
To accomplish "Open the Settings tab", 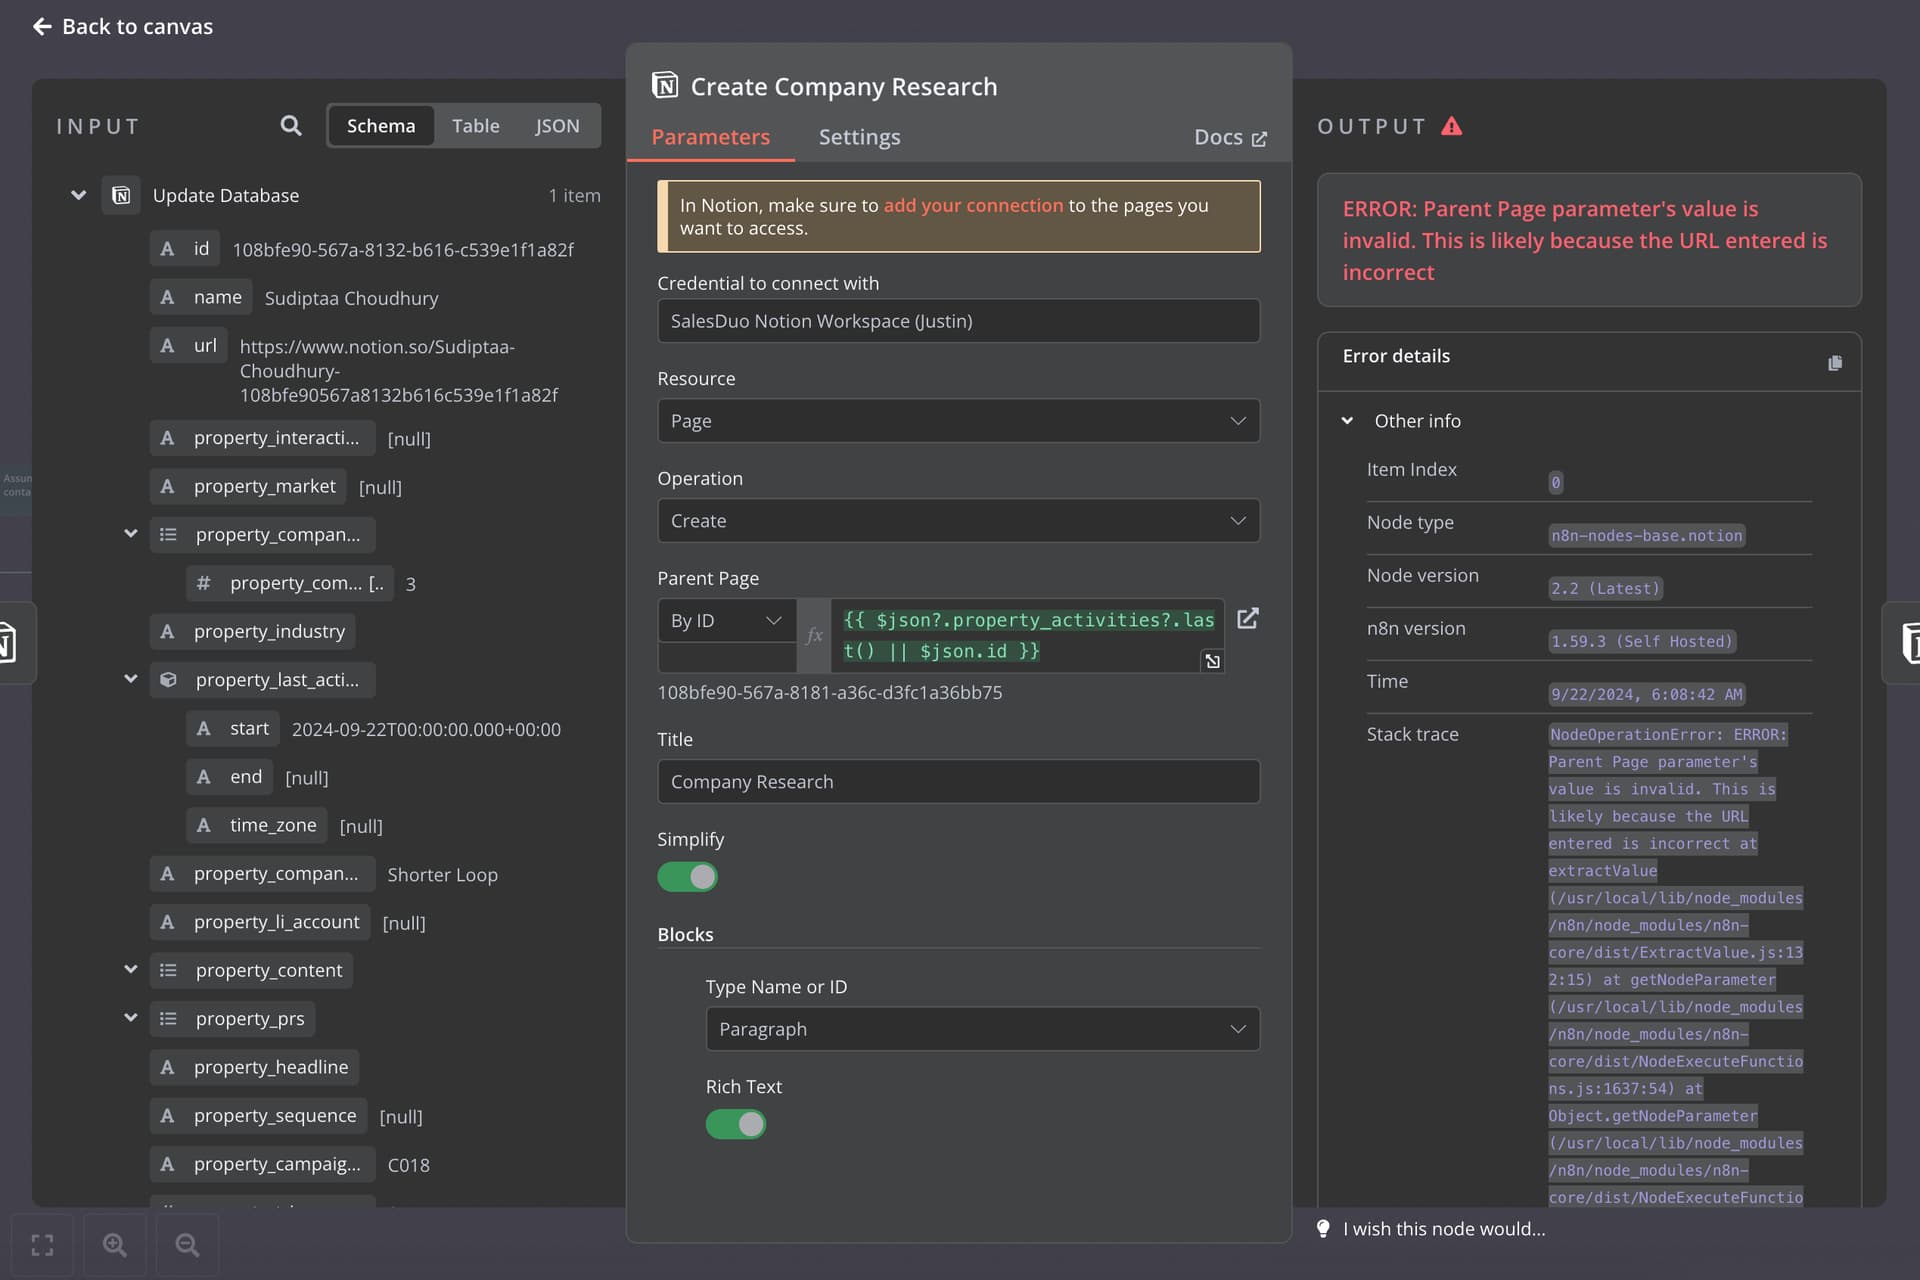I will (859, 137).
